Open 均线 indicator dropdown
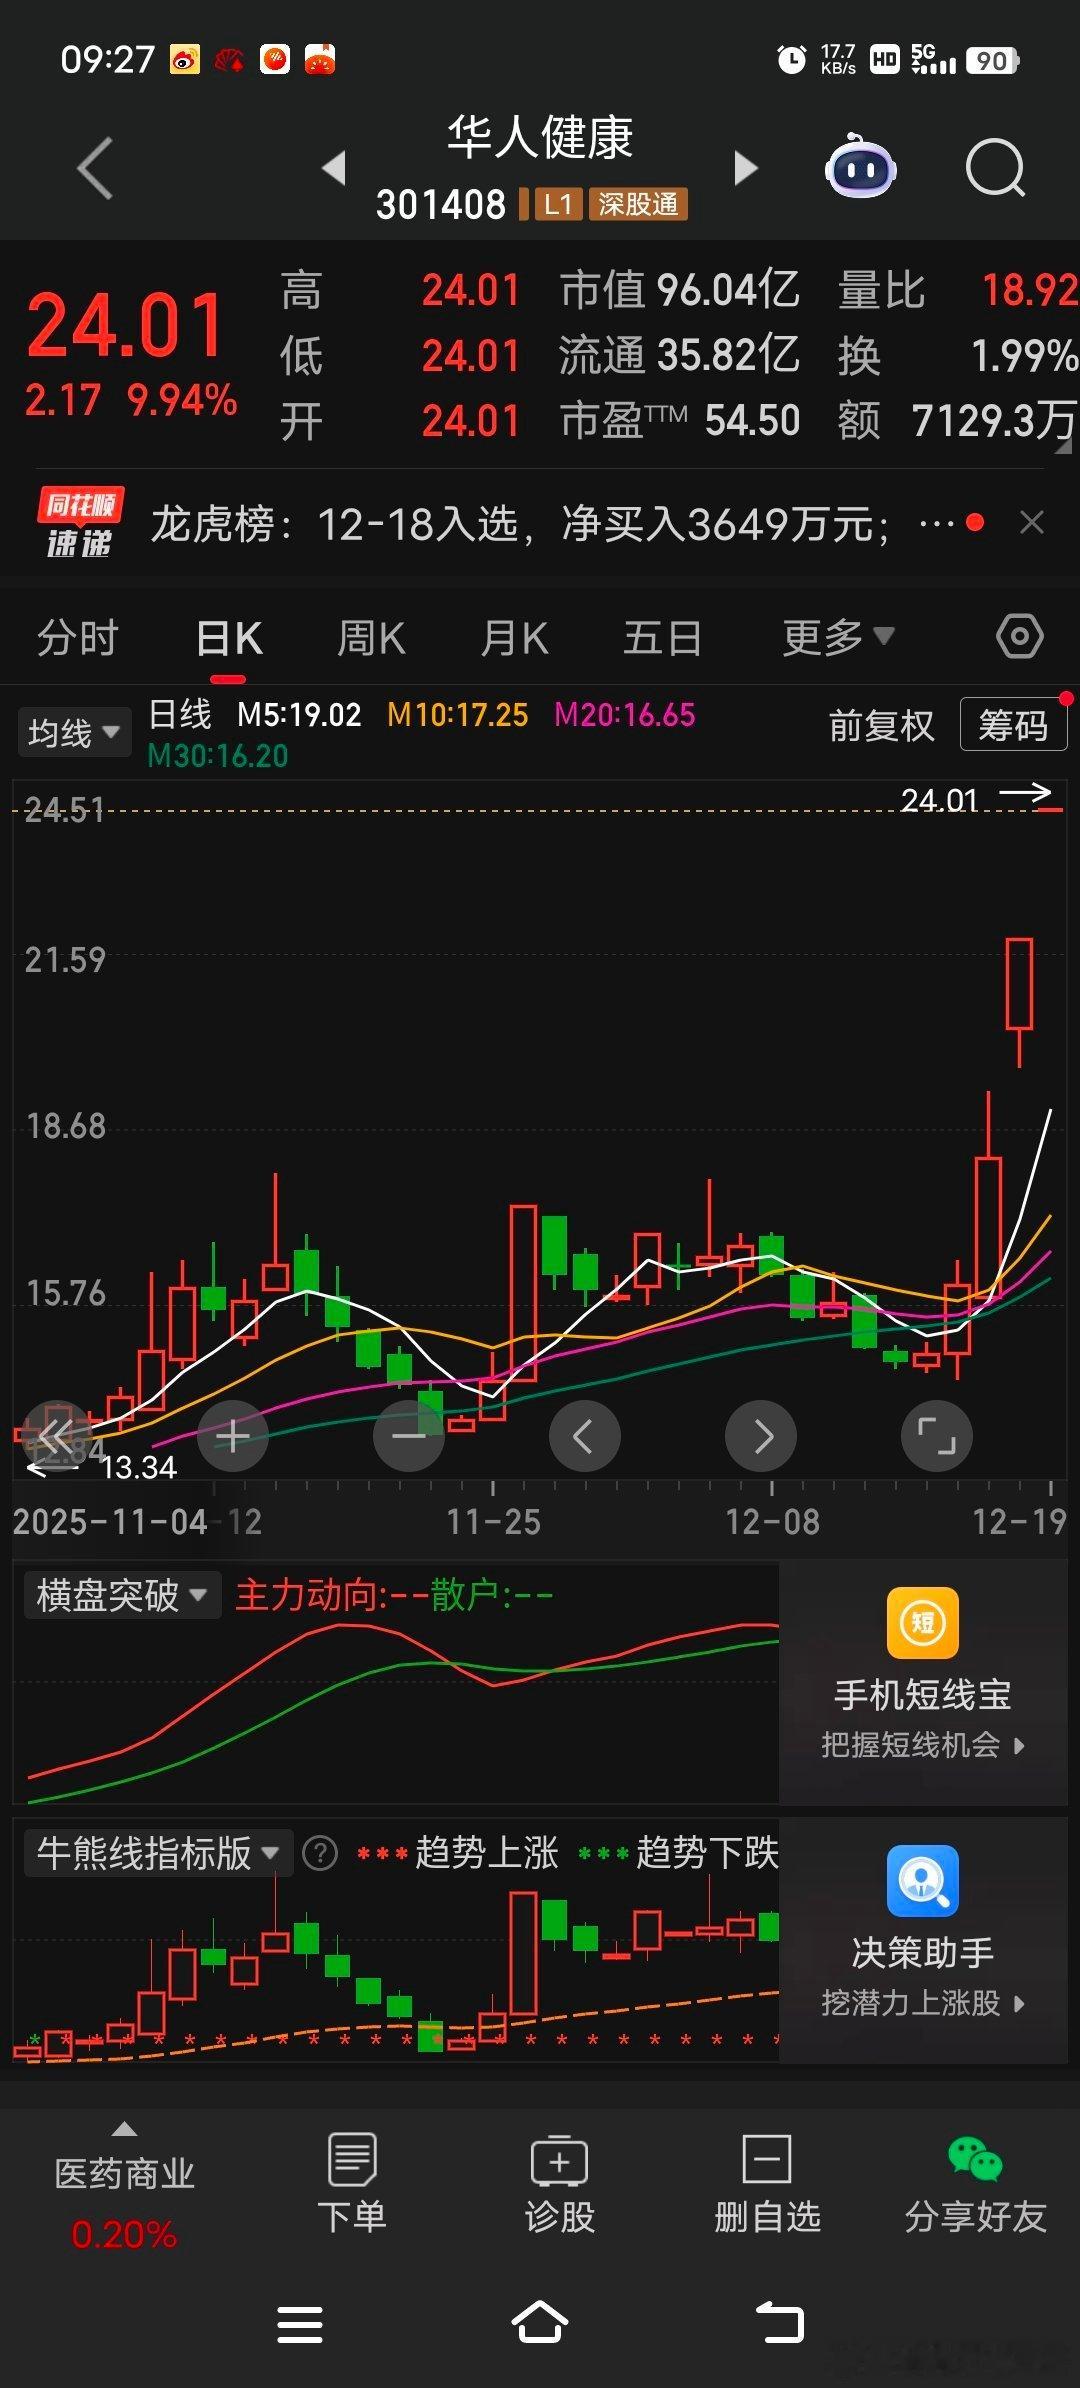 pos(74,732)
